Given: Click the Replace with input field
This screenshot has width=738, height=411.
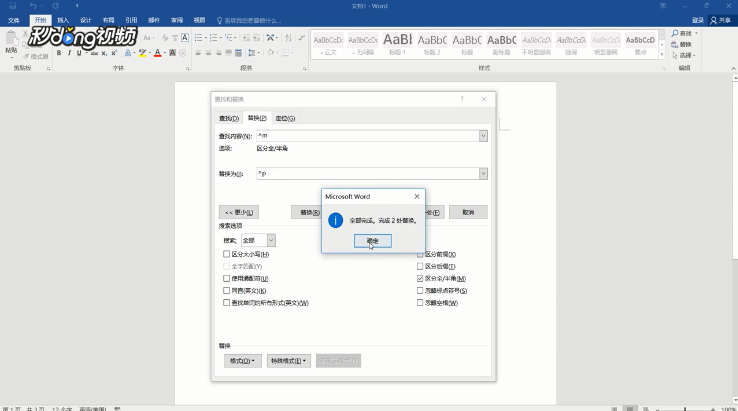Looking at the screenshot, I should tap(368, 174).
